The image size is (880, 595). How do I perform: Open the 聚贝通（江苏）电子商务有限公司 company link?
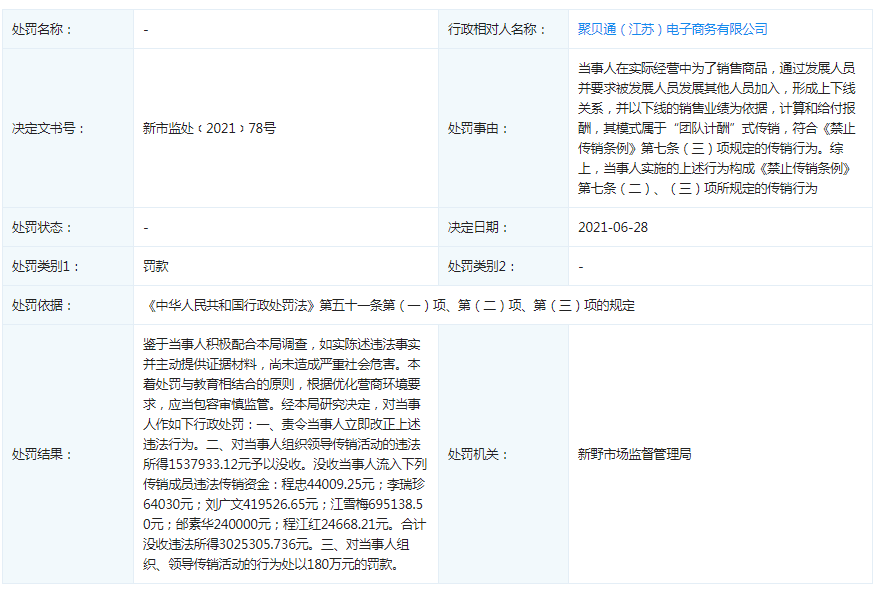coord(672,30)
